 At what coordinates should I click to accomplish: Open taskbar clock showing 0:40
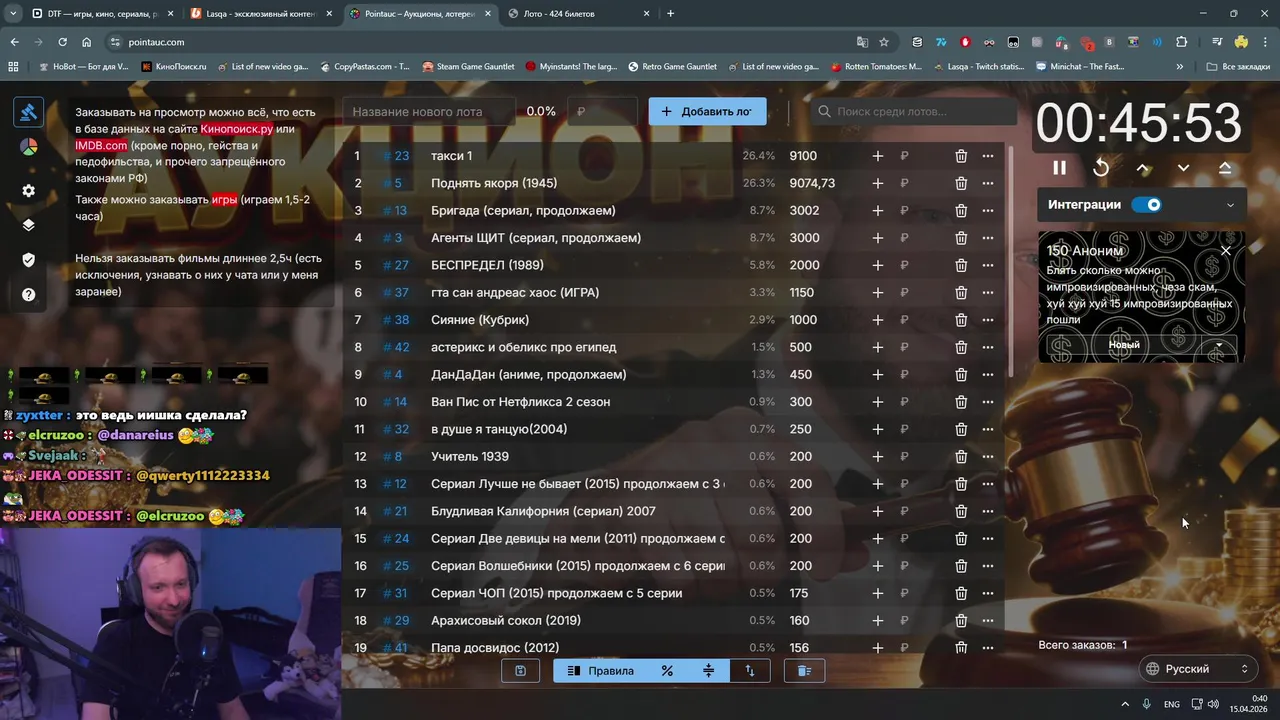[x=1250, y=704]
